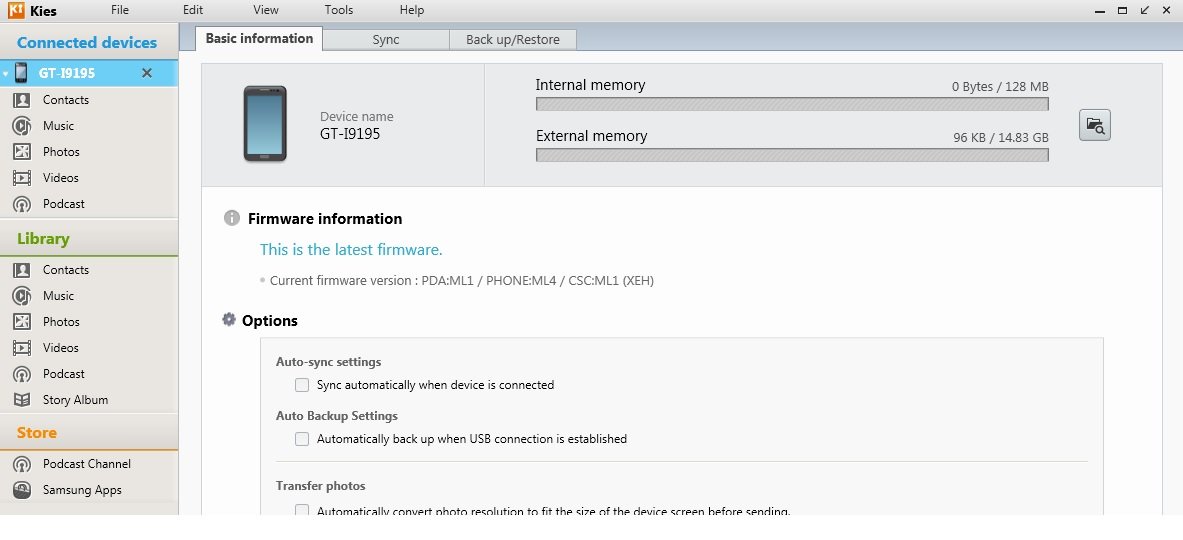
Task: Open Library Photos icon
Action: (22, 321)
